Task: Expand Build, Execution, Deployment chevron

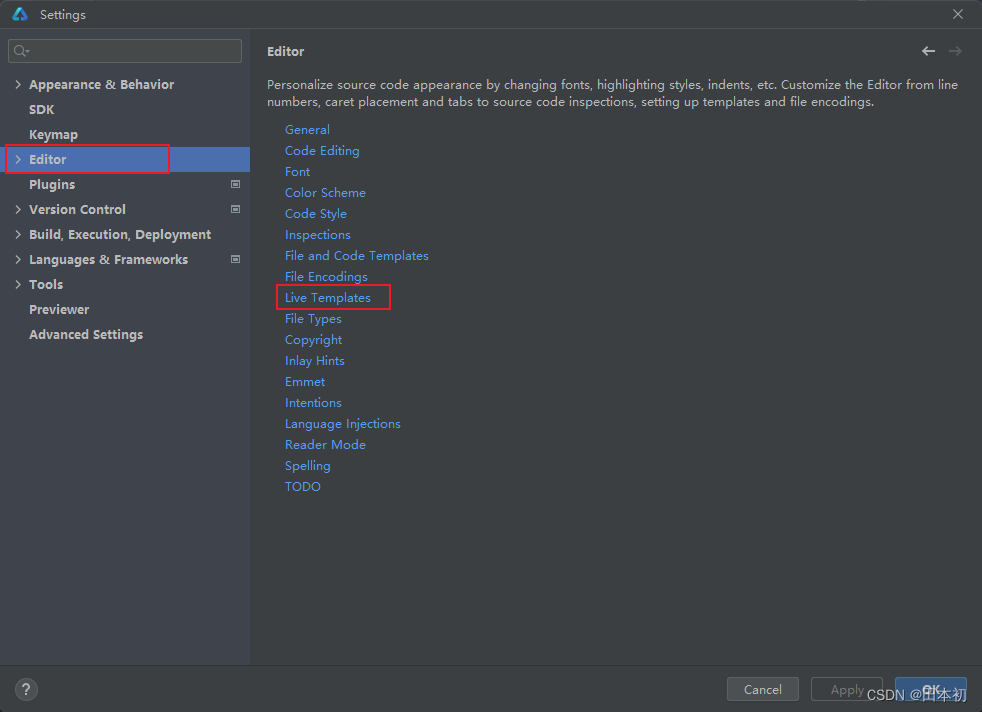Action: pos(18,235)
